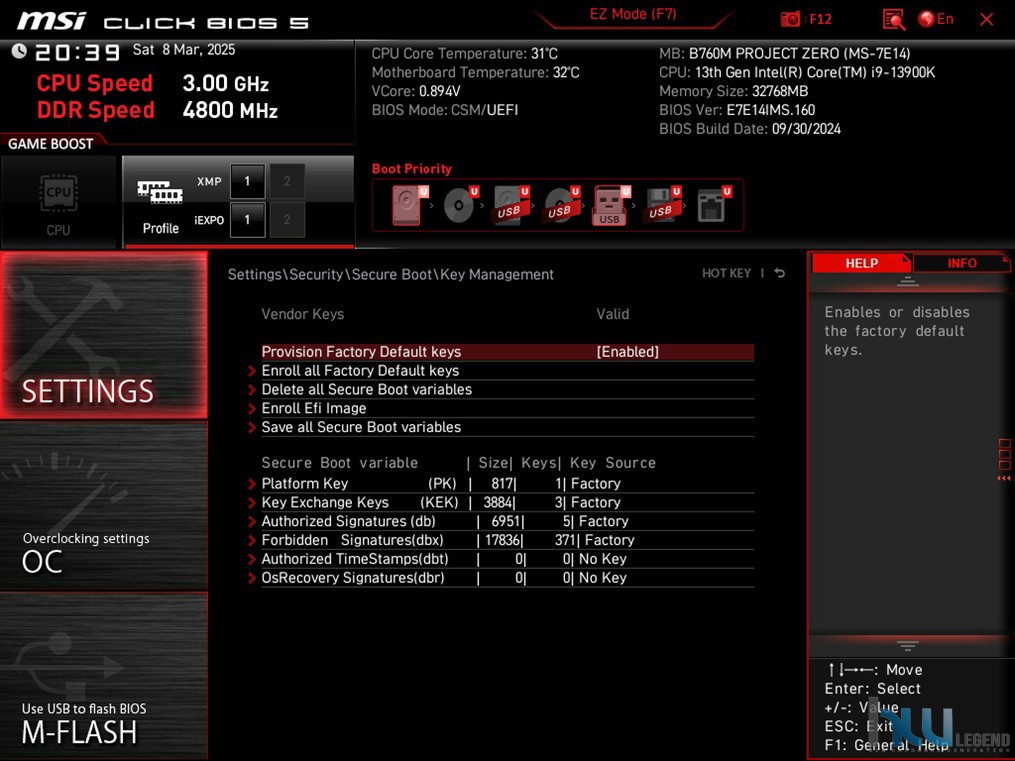The height and width of the screenshot is (761, 1015).
Task: Switch to the INFO tab
Action: click(x=962, y=263)
